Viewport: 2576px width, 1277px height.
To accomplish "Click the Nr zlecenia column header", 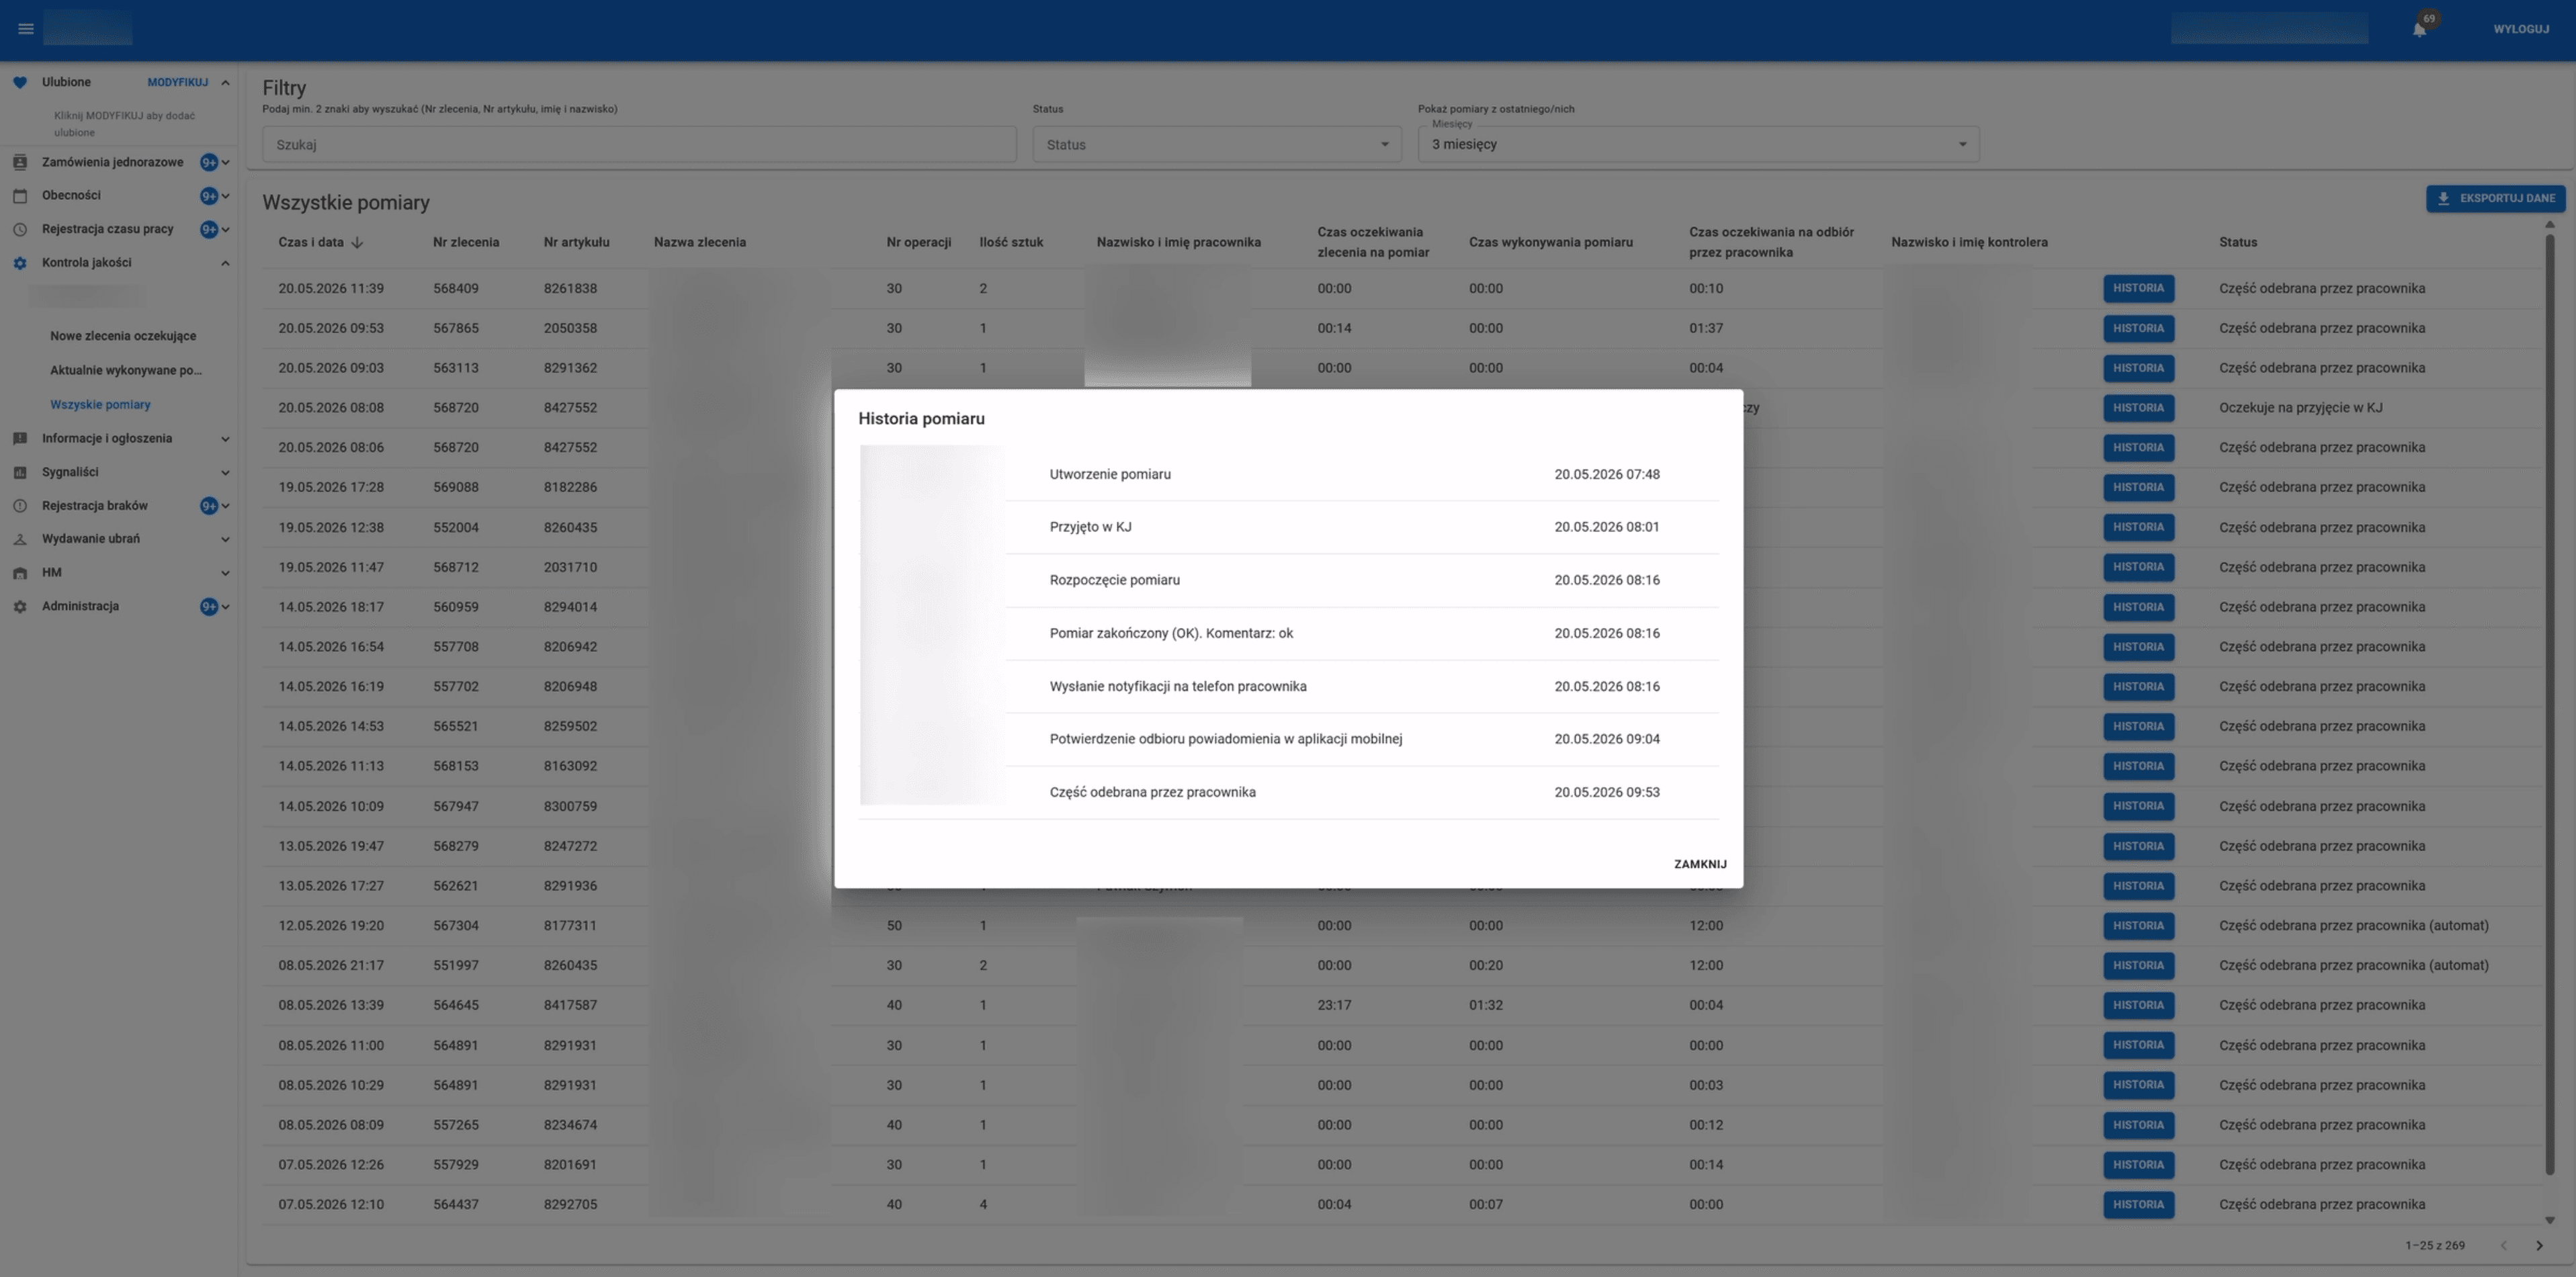I will tap(466, 242).
